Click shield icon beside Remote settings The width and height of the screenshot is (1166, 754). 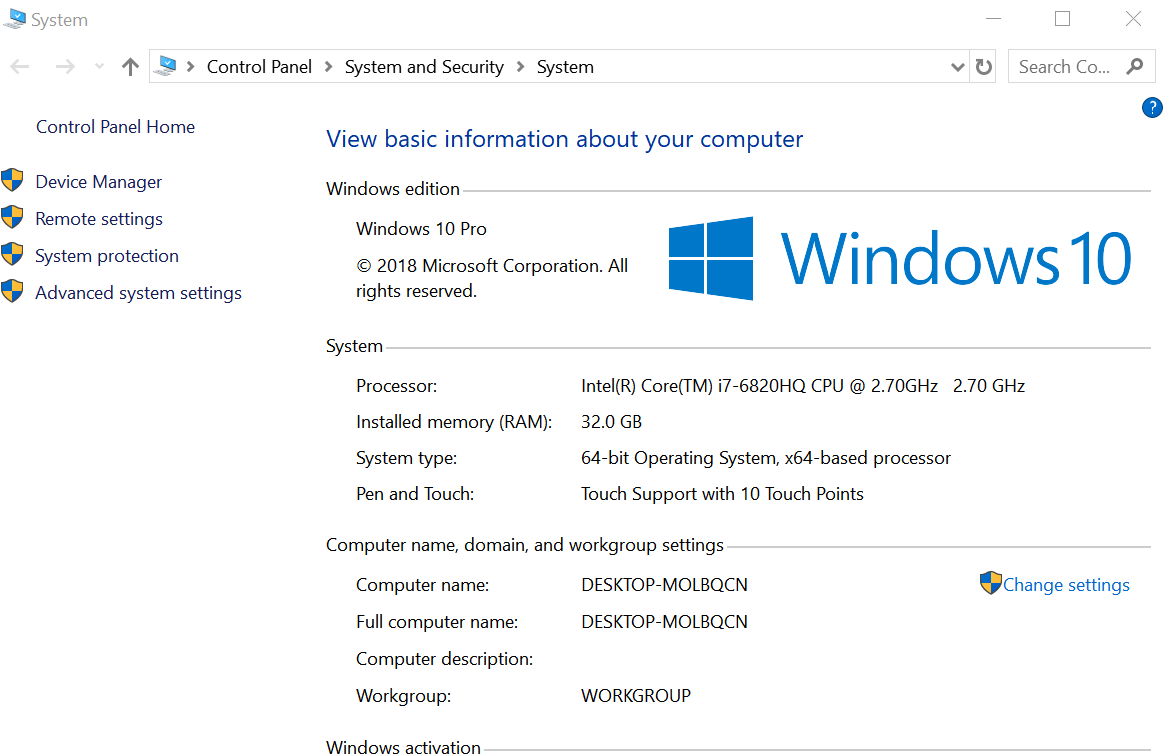pos(12,217)
